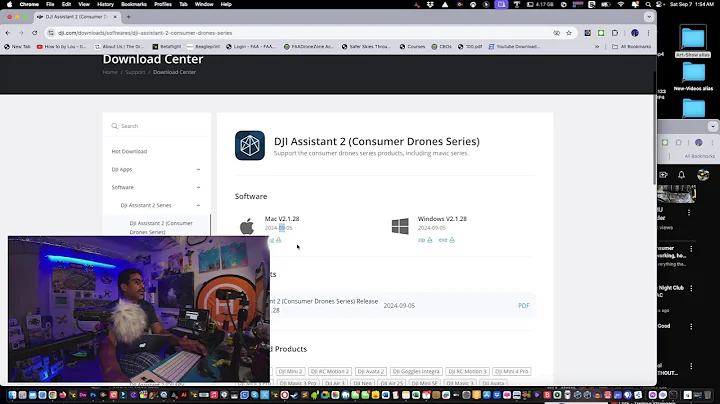The height and width of the screenshot is (404, 720).
Task: Open the All Bookmarks folder
Action: [631, 46]
